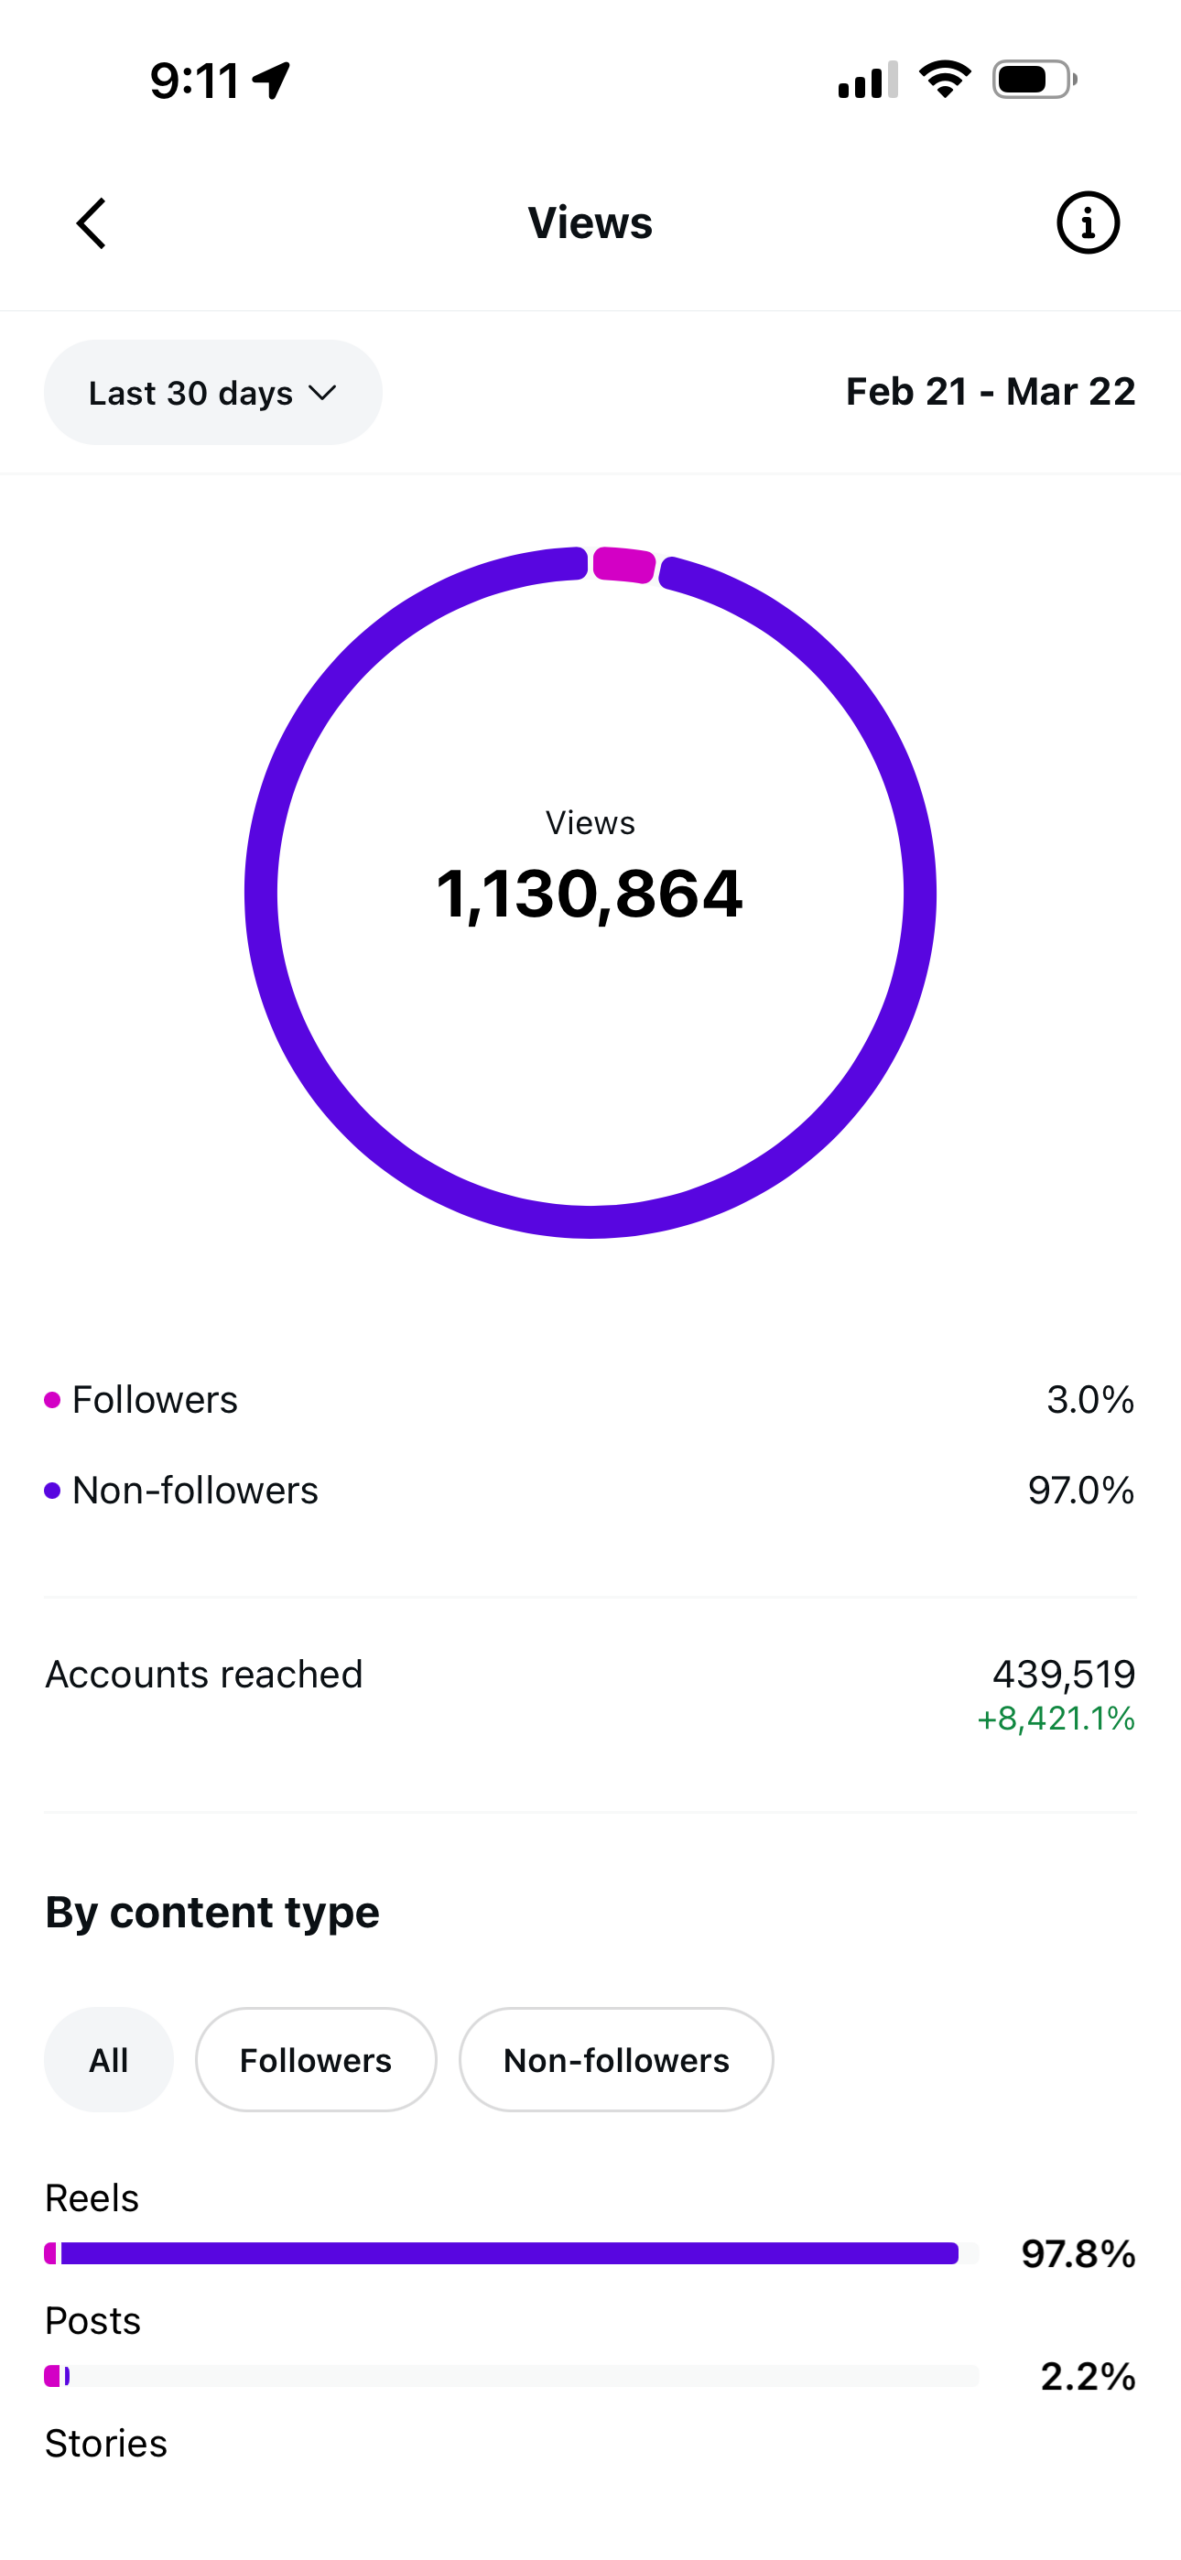Tap the Wi-Fi status icon
Viewport: 1181px width, 2560px height.
pos(945,79)
